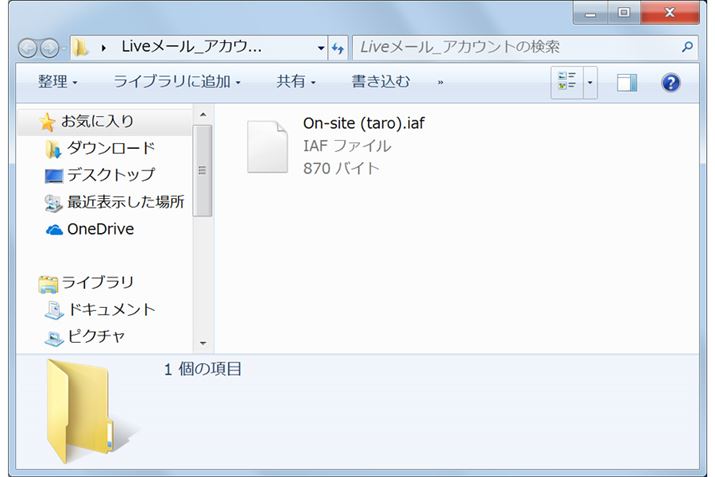
Task: Open デスクトップ in navigation pane
Action: coord(111,175)
